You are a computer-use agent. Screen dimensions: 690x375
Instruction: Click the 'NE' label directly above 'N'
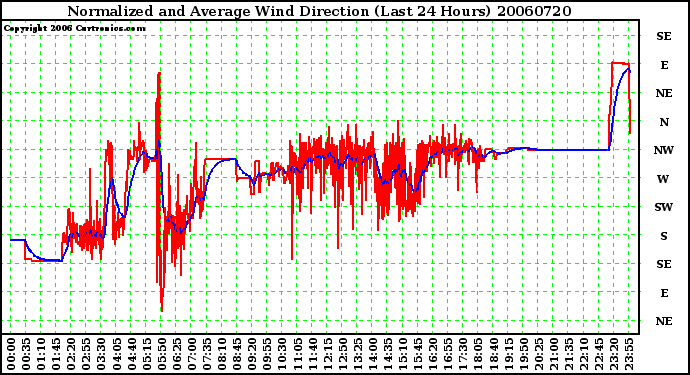click(664, 93)
